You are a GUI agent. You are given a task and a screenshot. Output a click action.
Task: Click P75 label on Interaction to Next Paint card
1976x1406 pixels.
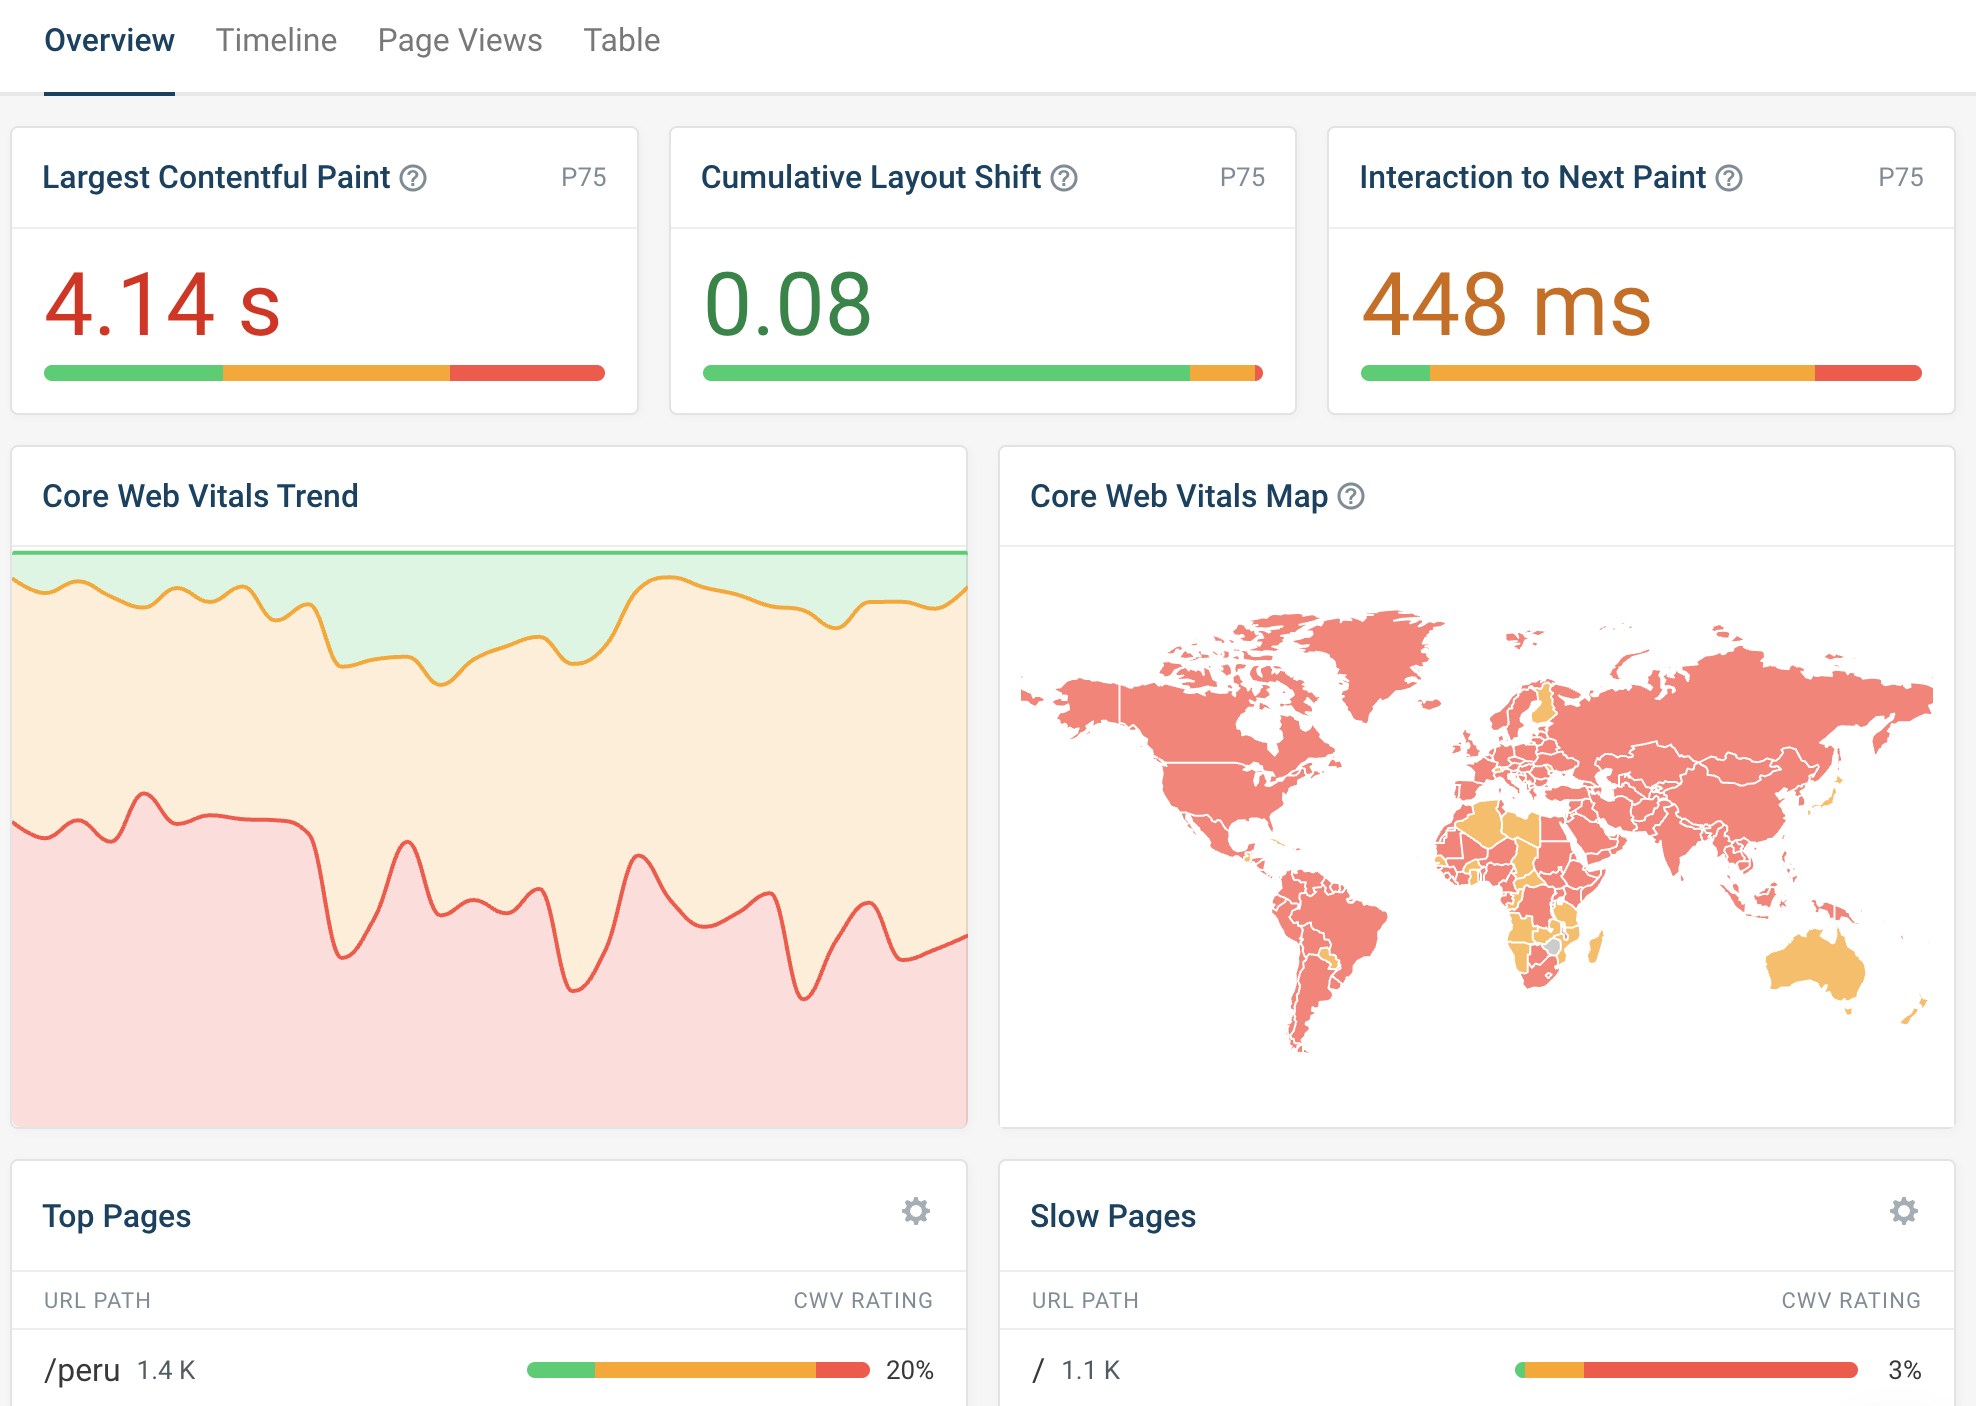[x=1901, y=178]
